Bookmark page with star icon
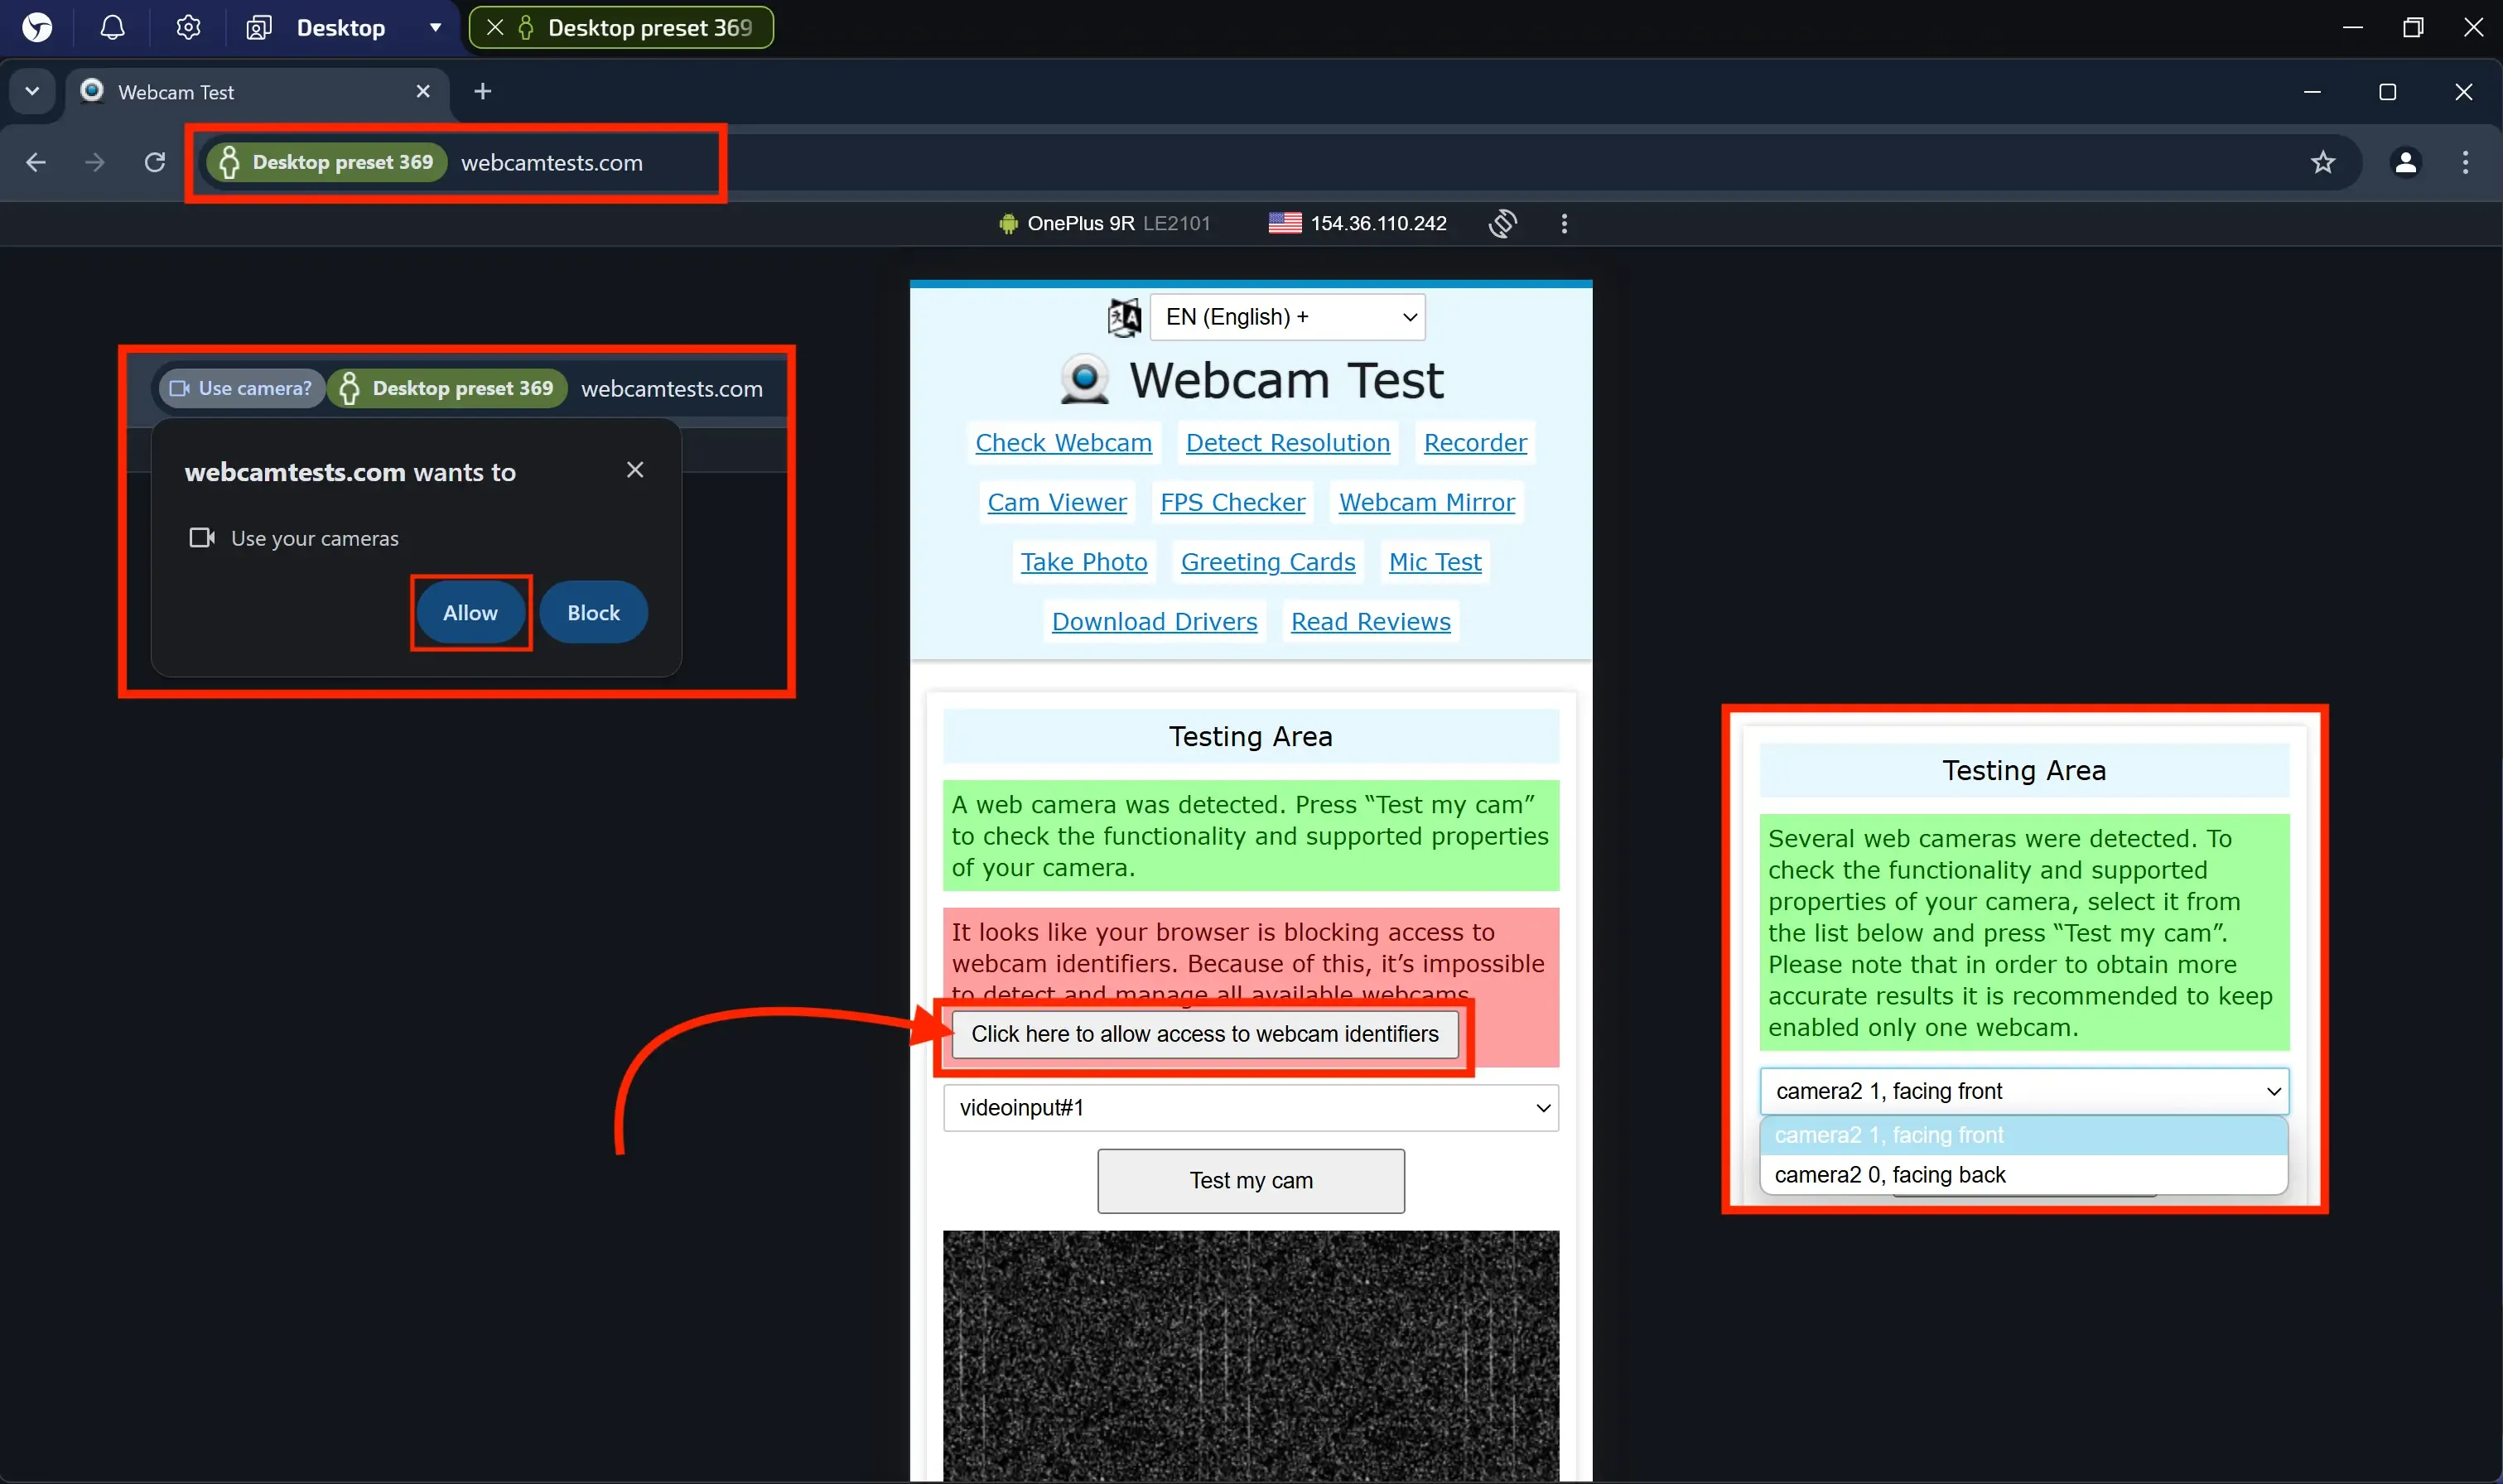The width and height of the screenshot is (2503, 1484). pyautogui.click(x=2322, y=162)
